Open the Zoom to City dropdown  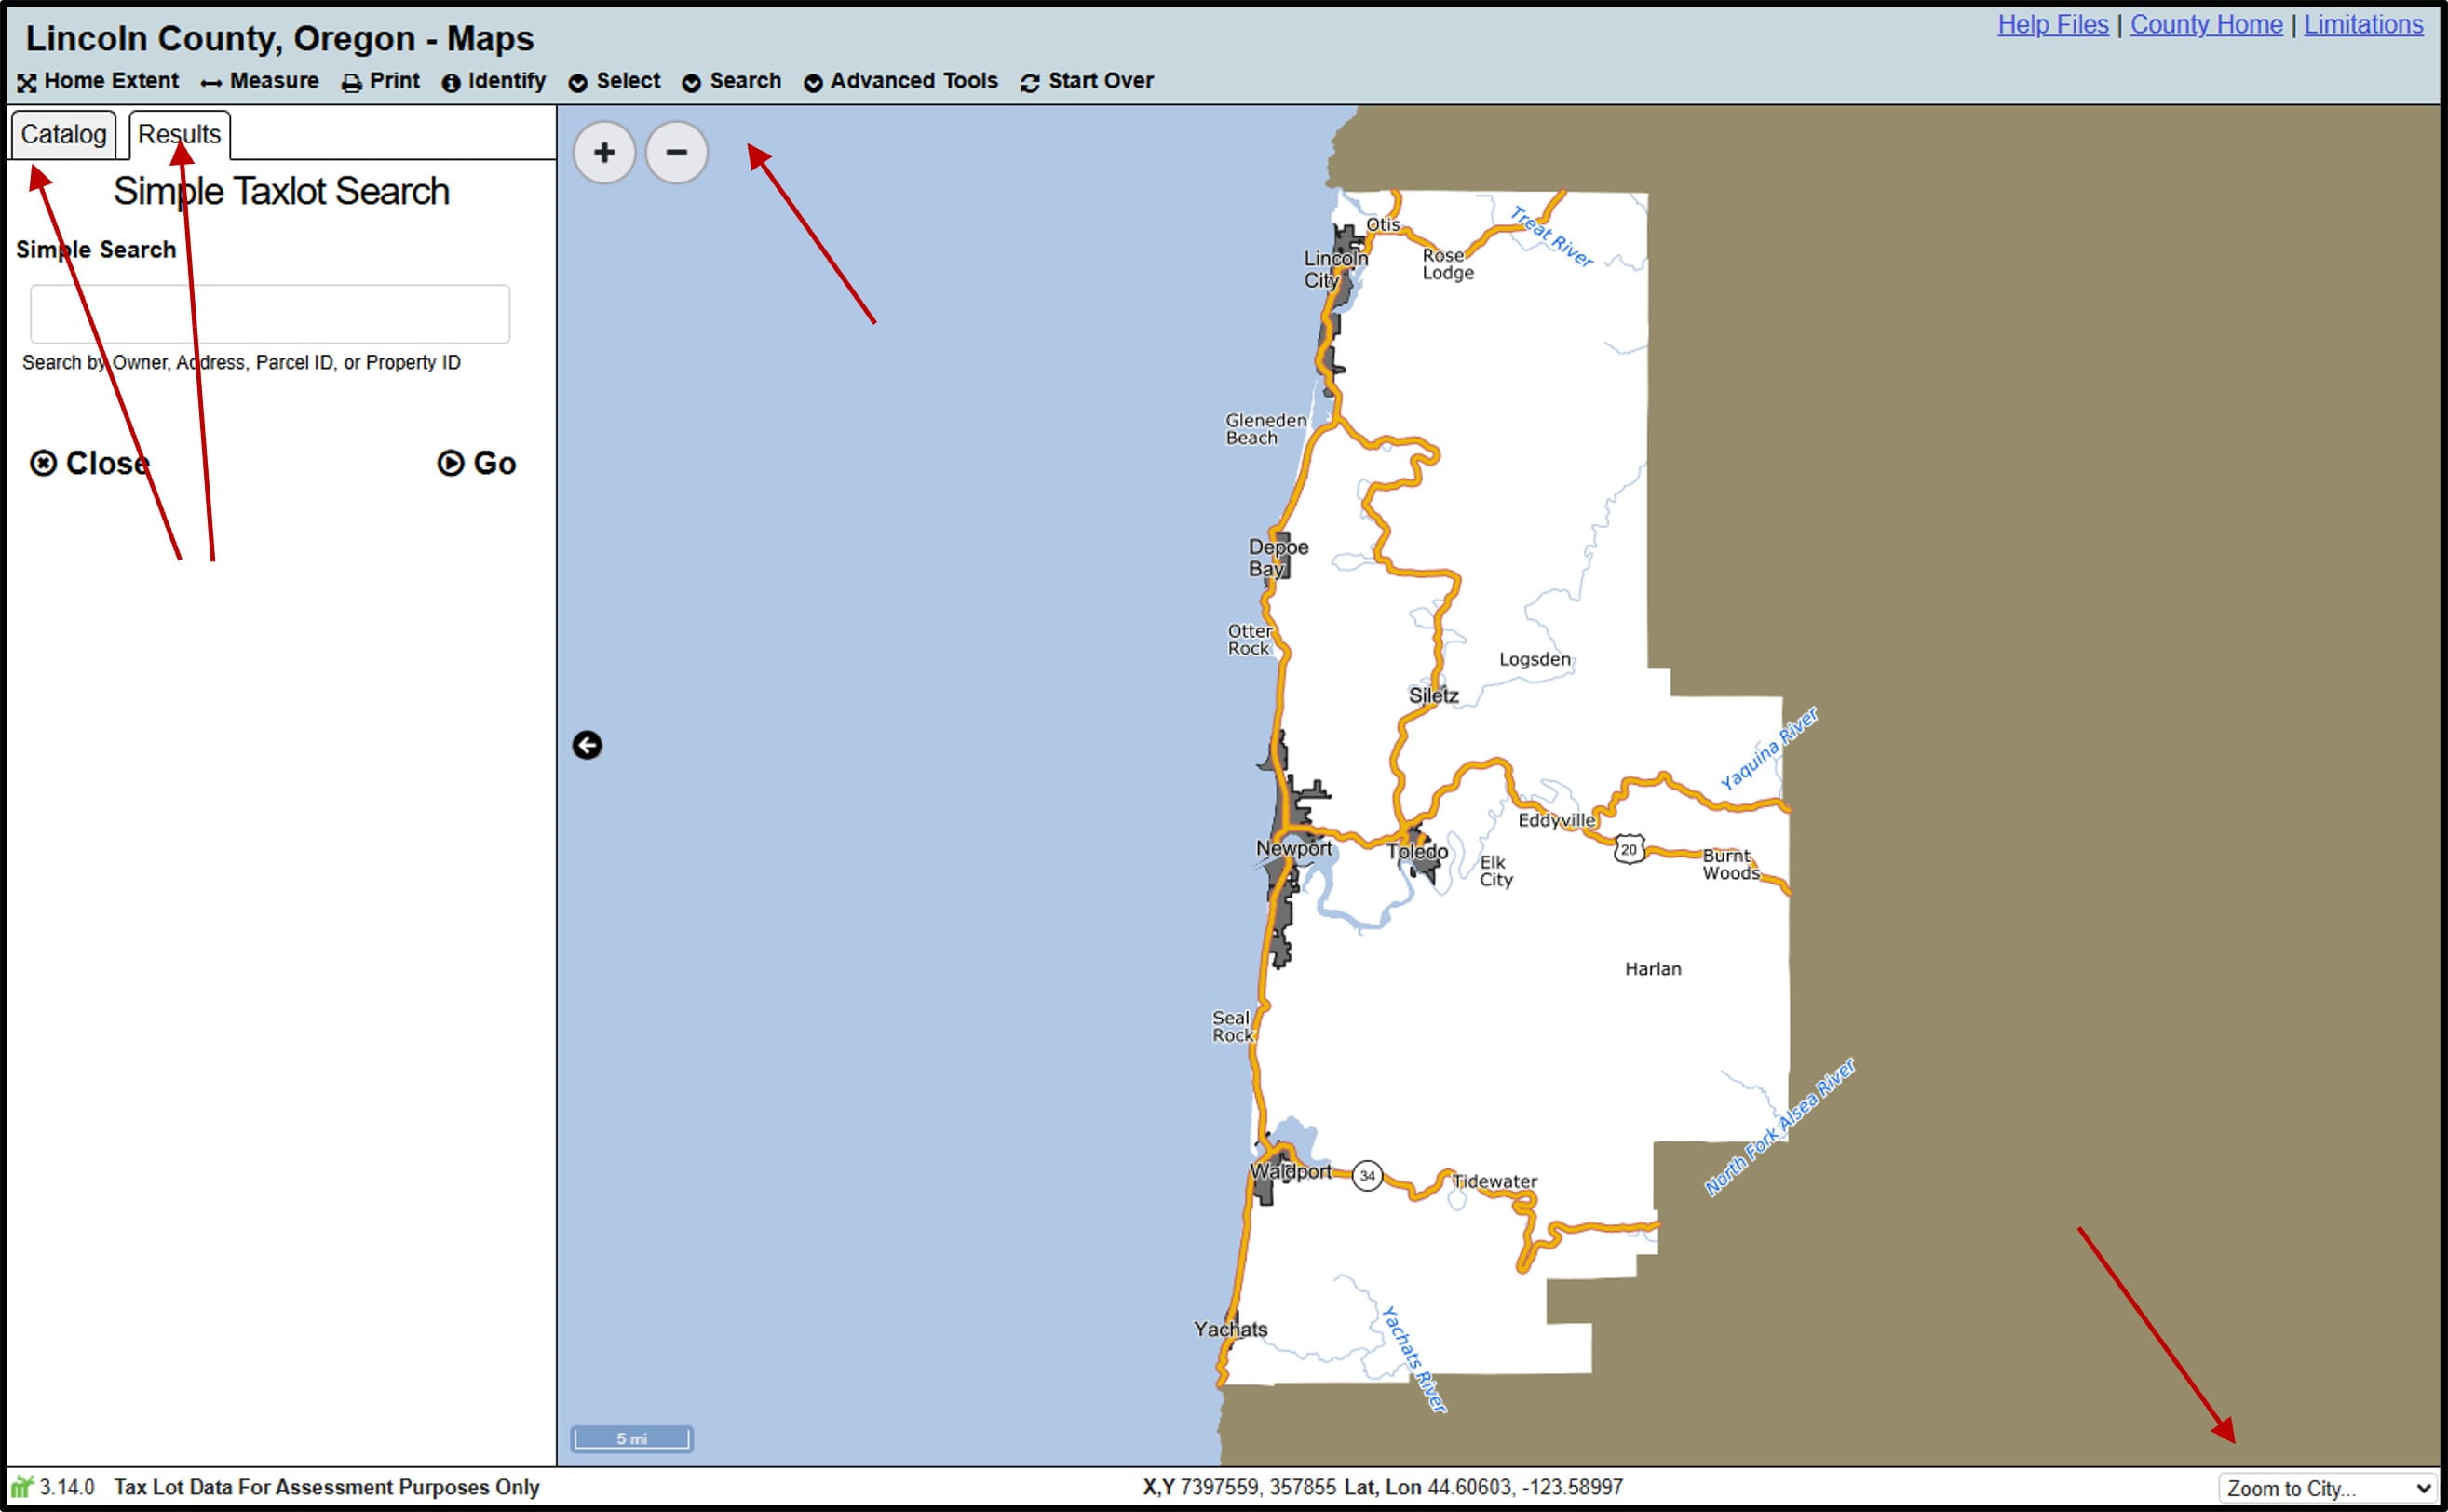coord(2327,1488)
